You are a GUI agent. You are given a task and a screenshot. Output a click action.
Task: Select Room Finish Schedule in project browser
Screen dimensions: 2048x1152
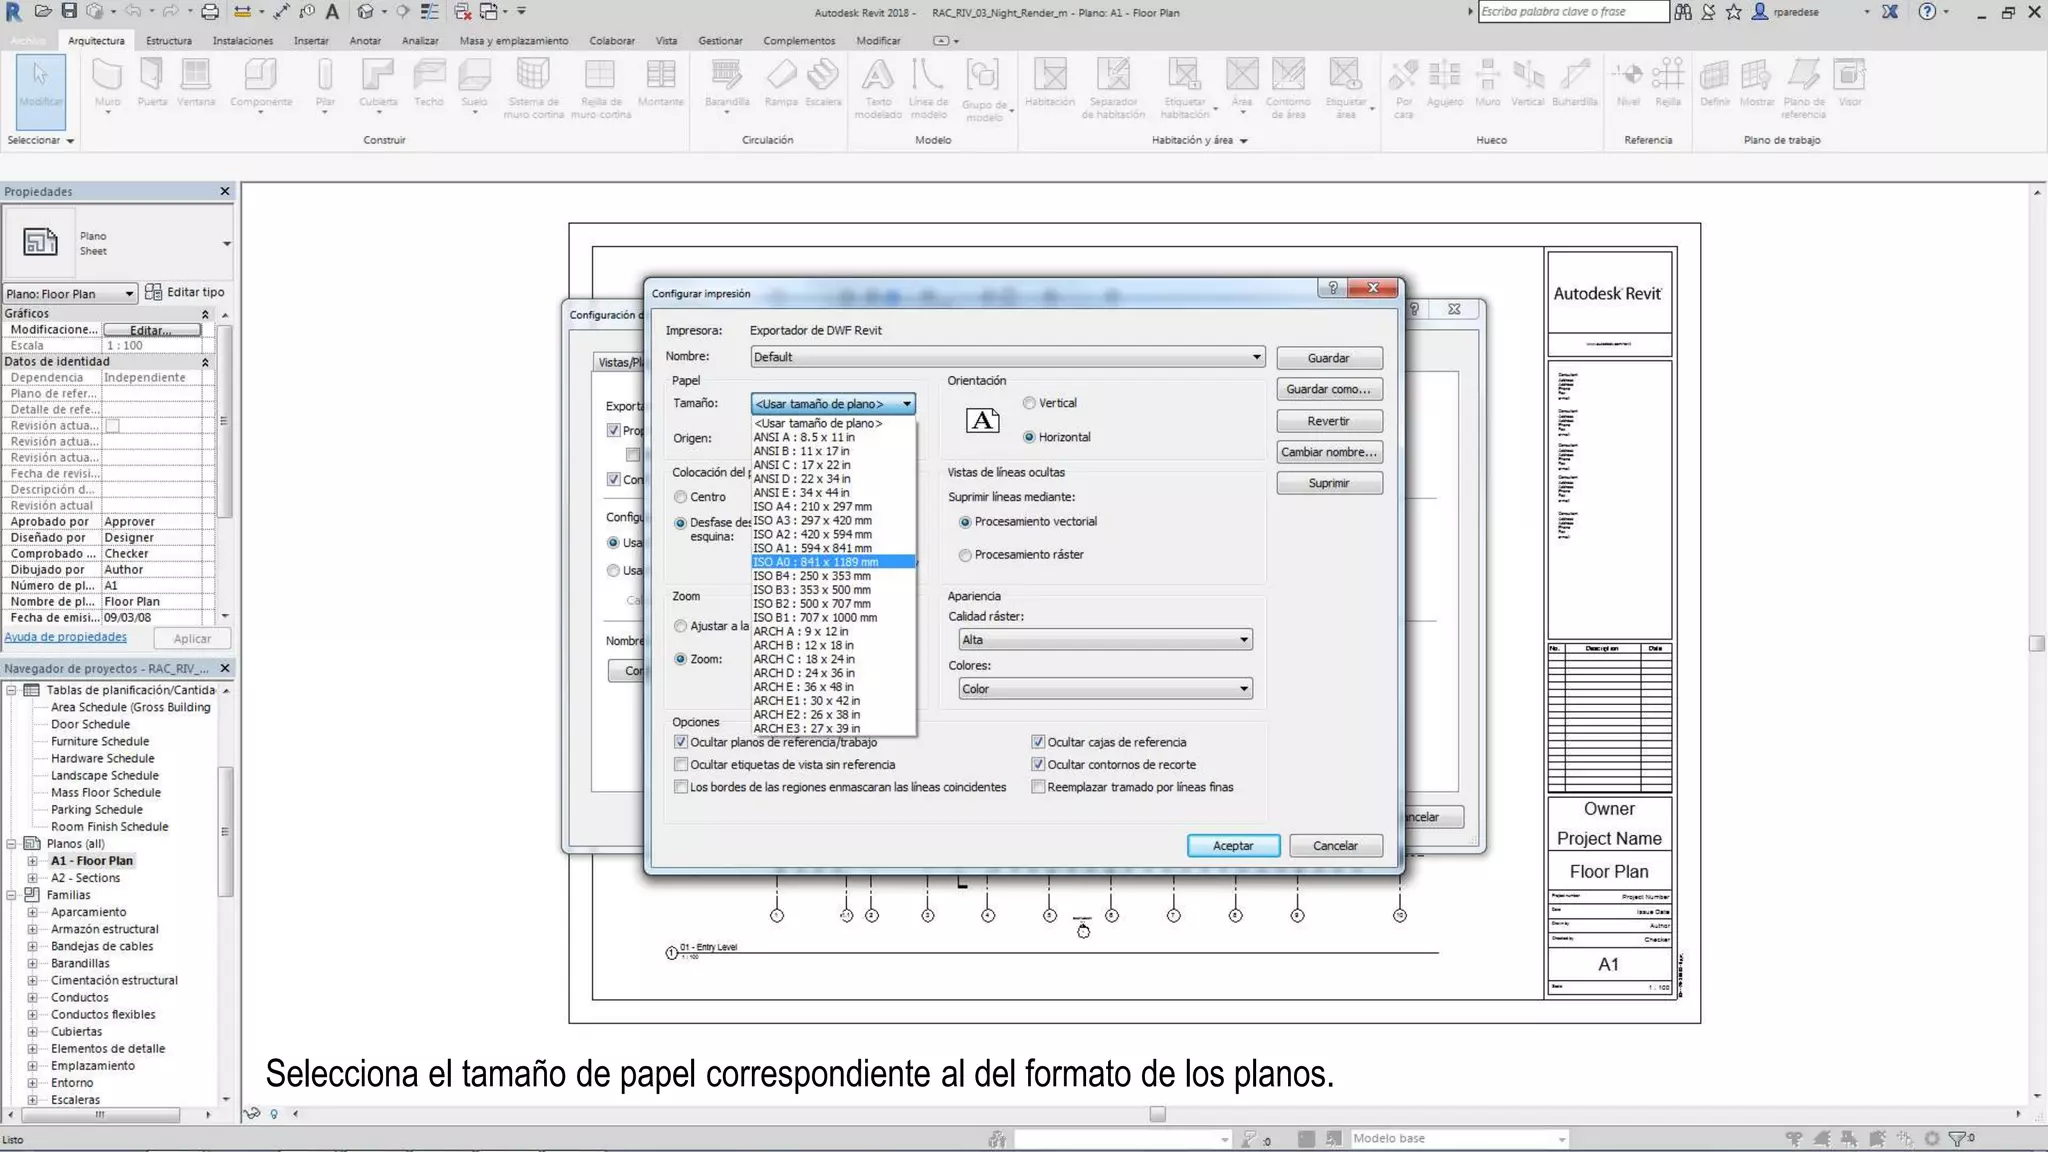pyautogui.click(x=110, y=827)
